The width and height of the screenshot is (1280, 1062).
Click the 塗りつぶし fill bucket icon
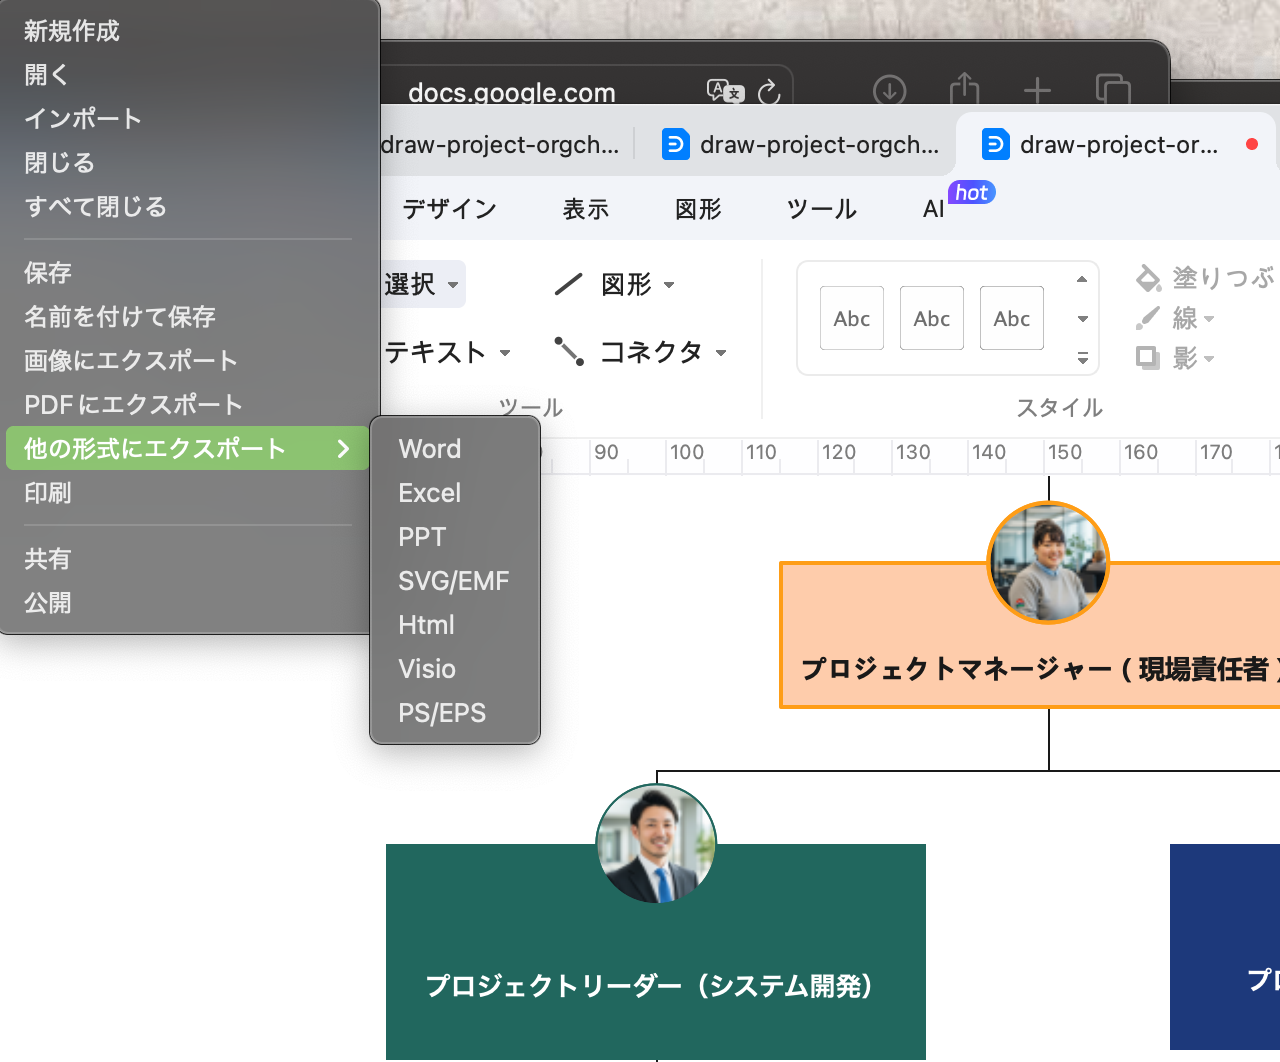[x=1148, y=277]
